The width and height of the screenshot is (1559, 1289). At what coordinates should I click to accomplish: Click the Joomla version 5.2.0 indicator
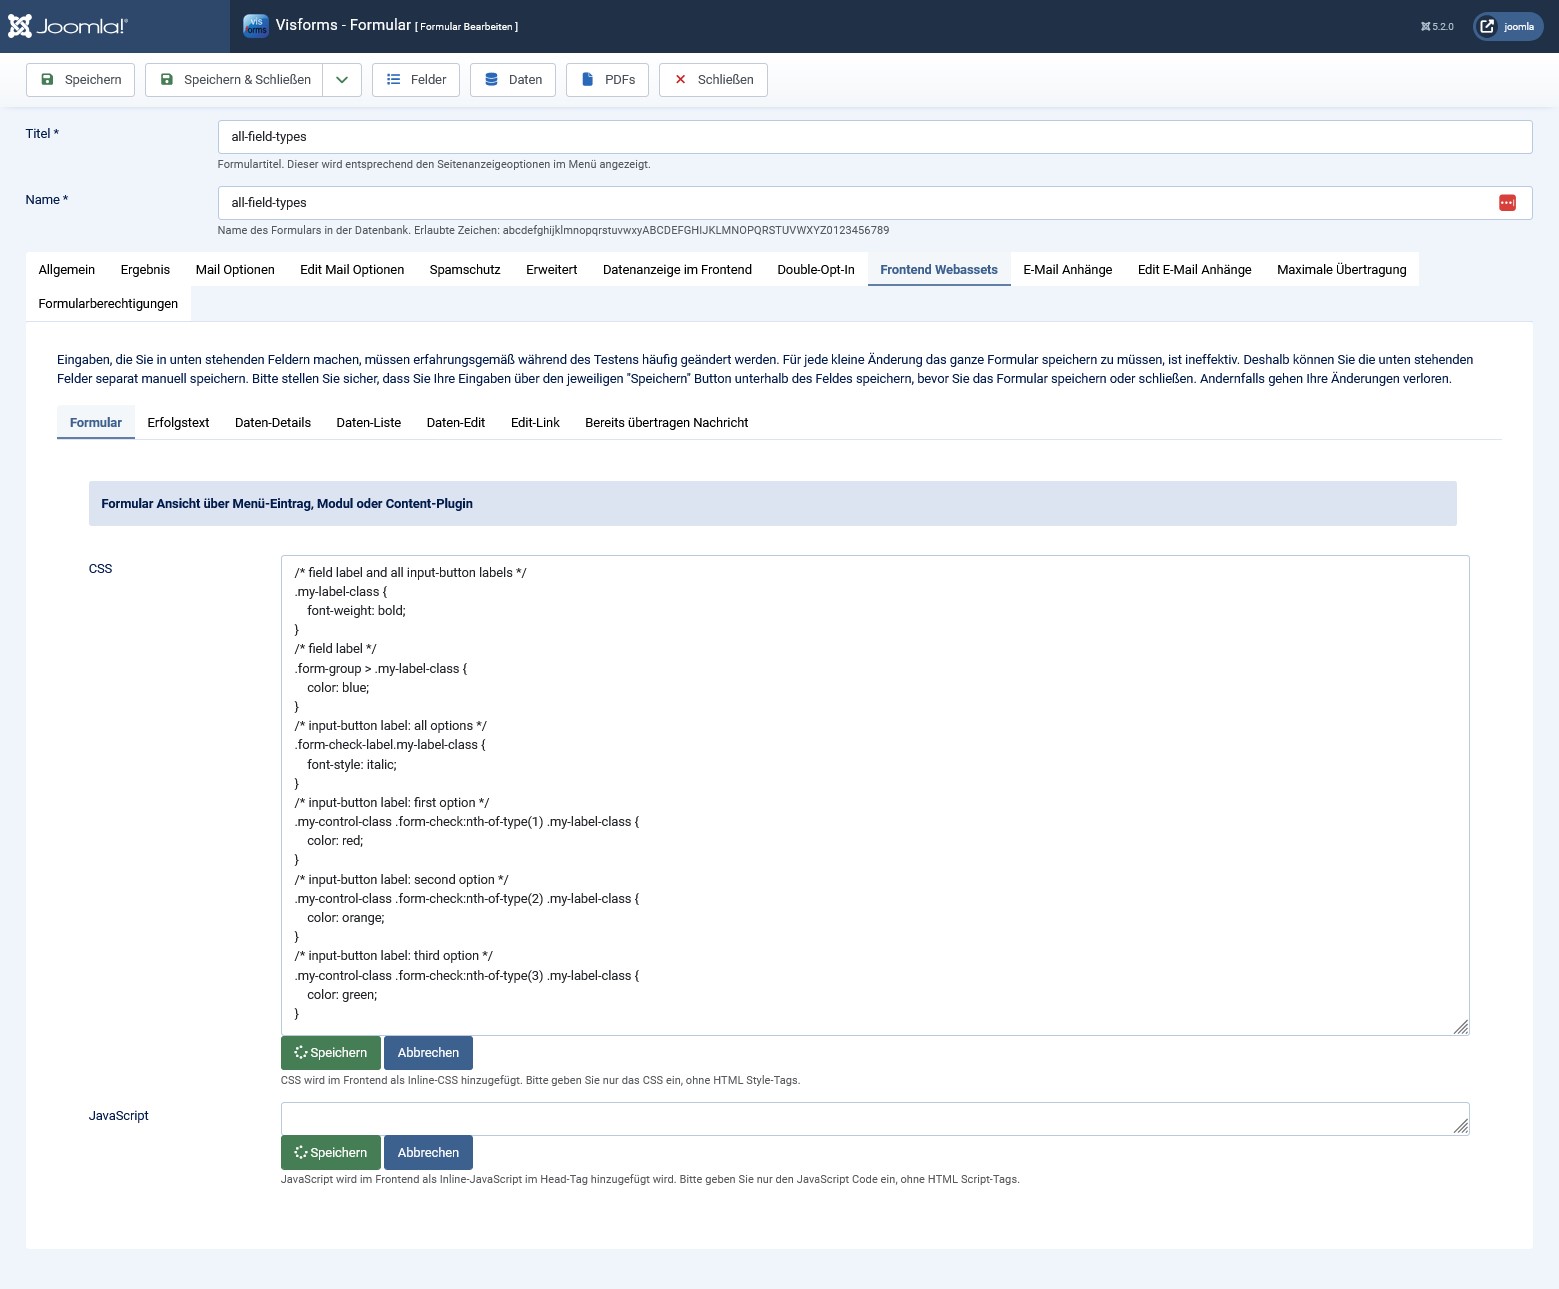(x=1437, y=27)
